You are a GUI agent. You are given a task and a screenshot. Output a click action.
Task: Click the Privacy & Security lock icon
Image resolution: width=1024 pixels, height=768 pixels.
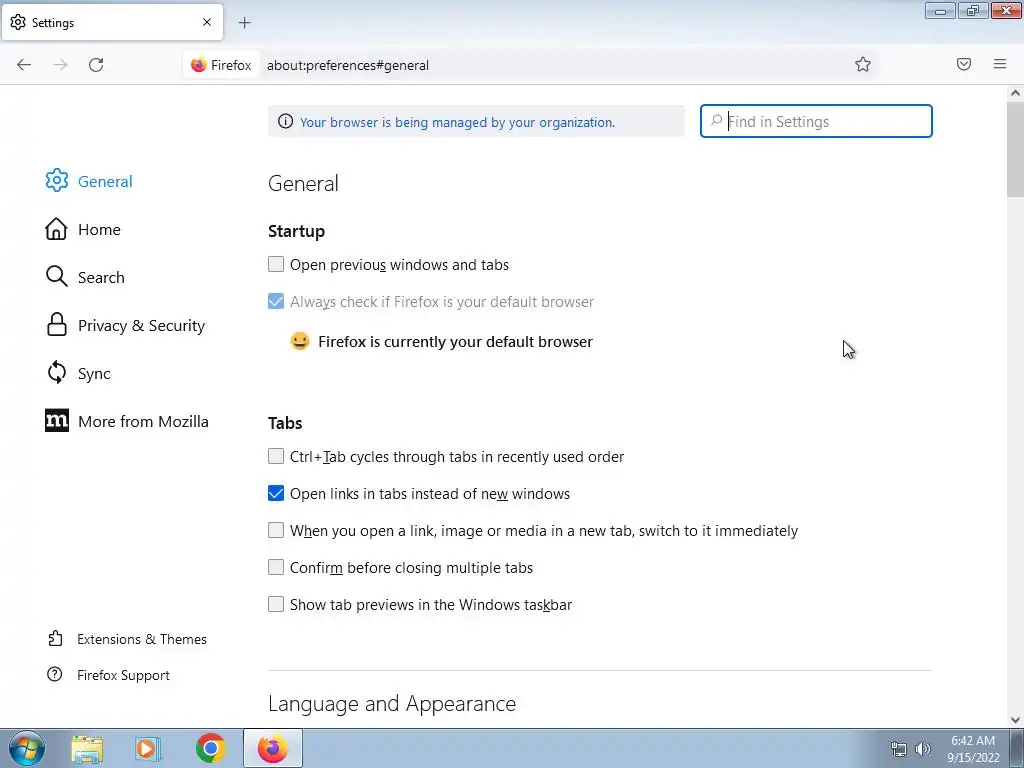pos(57,325)
